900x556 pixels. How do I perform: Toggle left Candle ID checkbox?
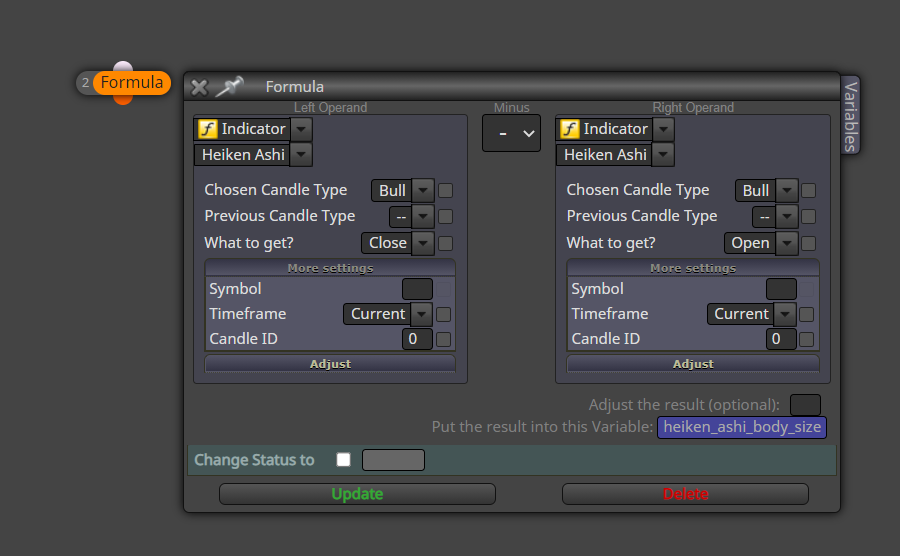click(x=443, y=340)
